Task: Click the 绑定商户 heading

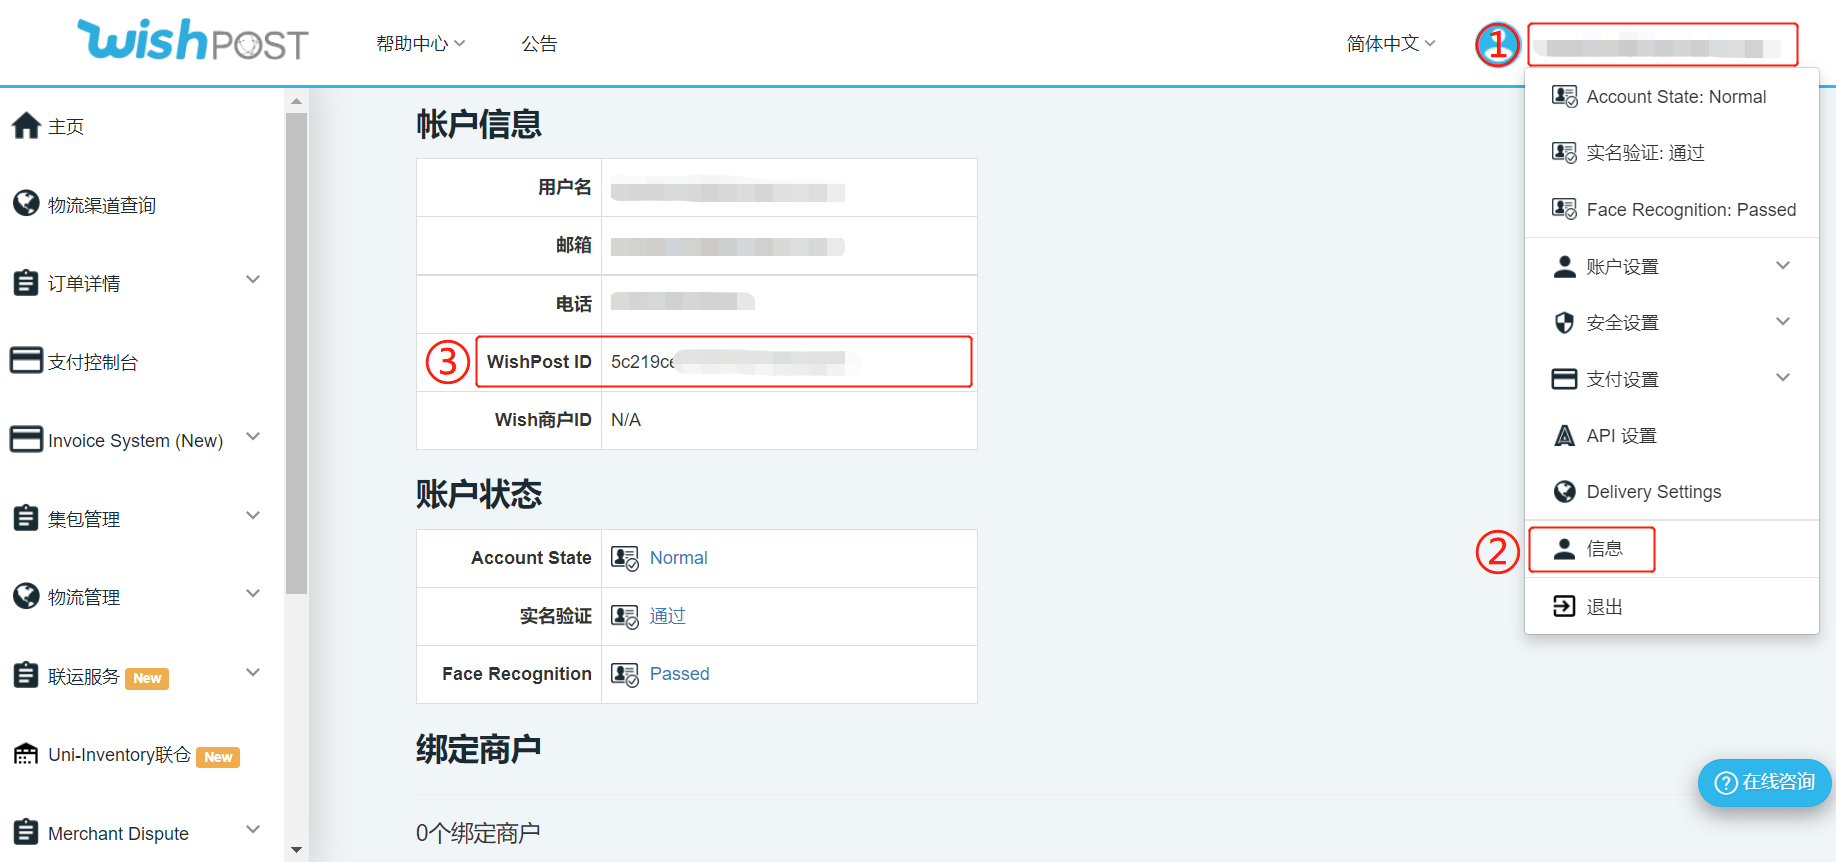Action: 479,749
